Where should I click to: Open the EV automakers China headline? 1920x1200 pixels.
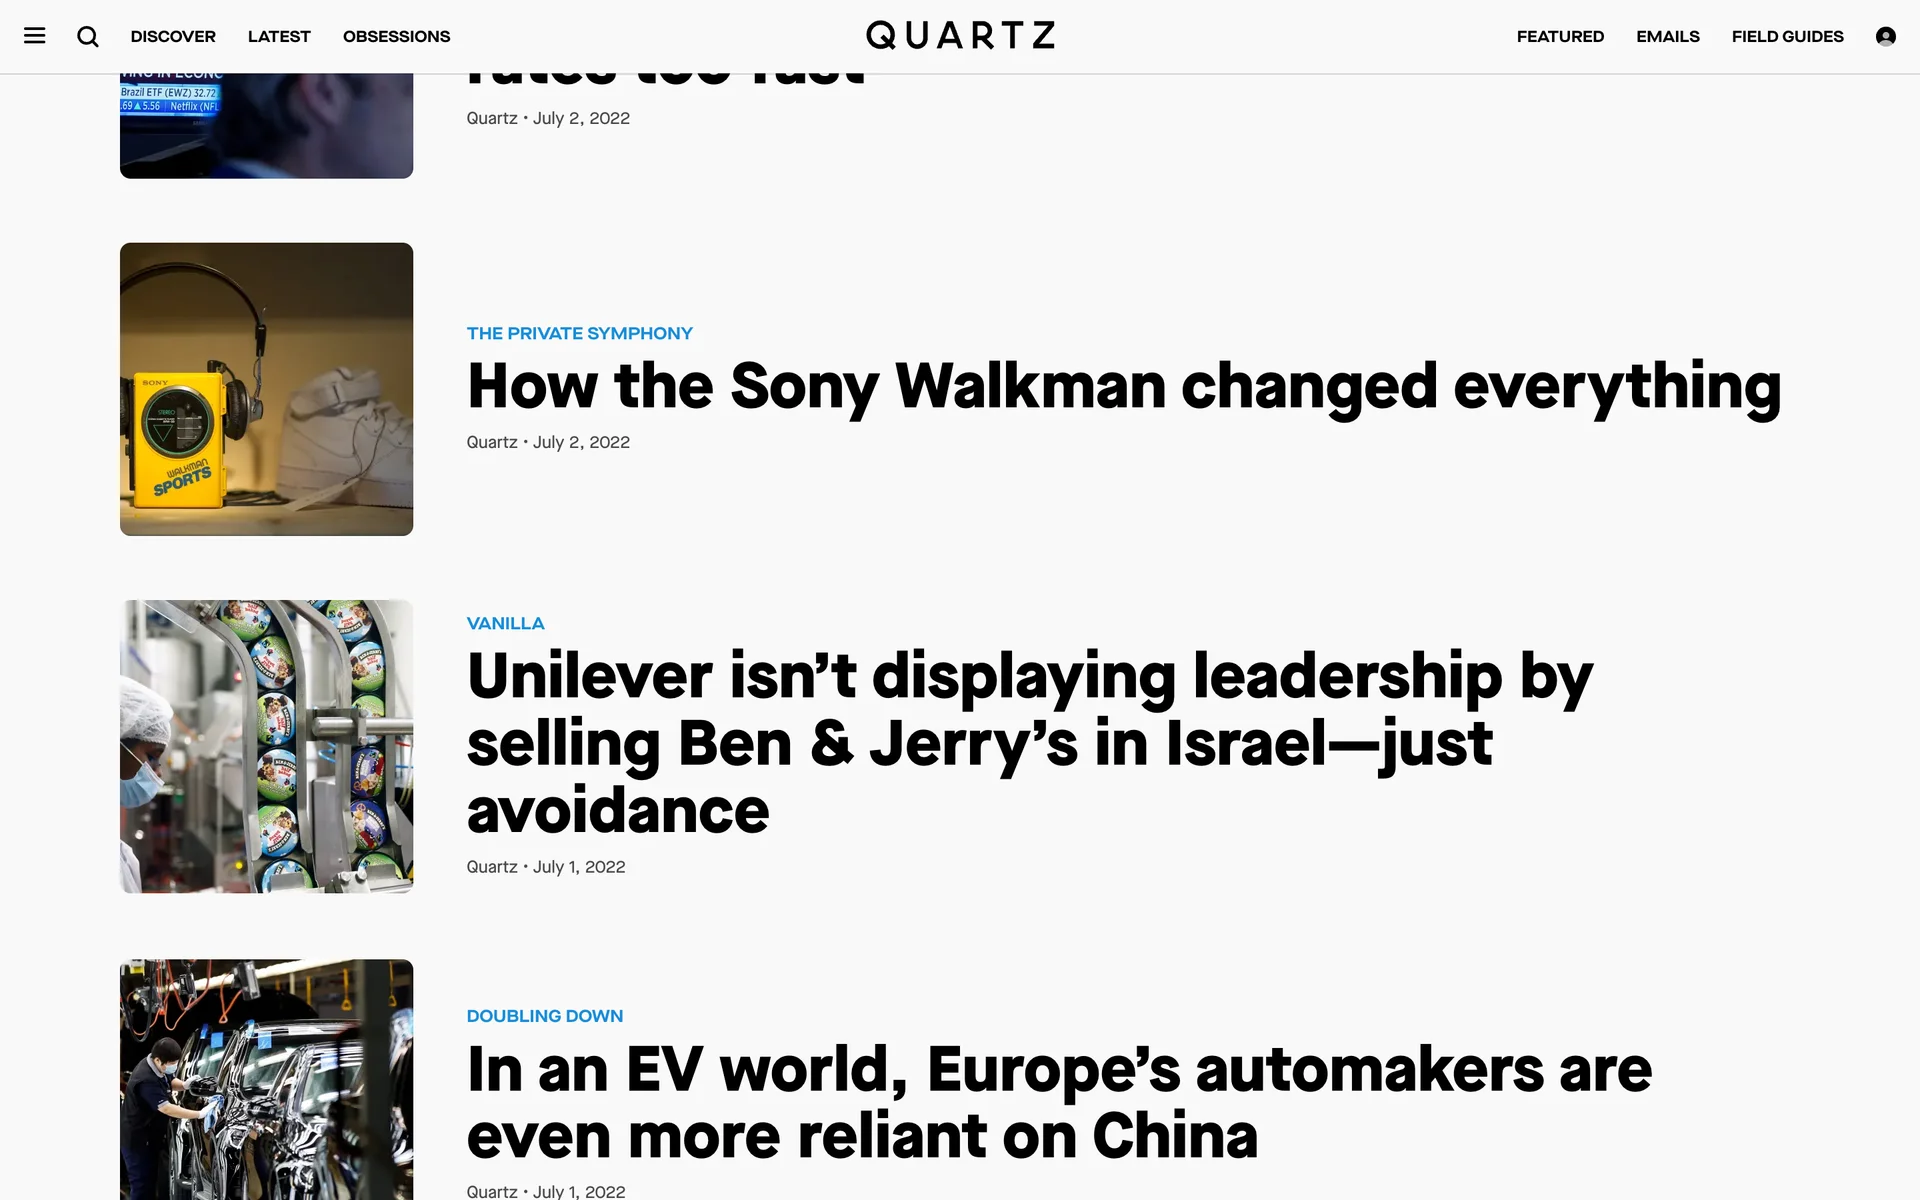[x=1058, y=1102]
